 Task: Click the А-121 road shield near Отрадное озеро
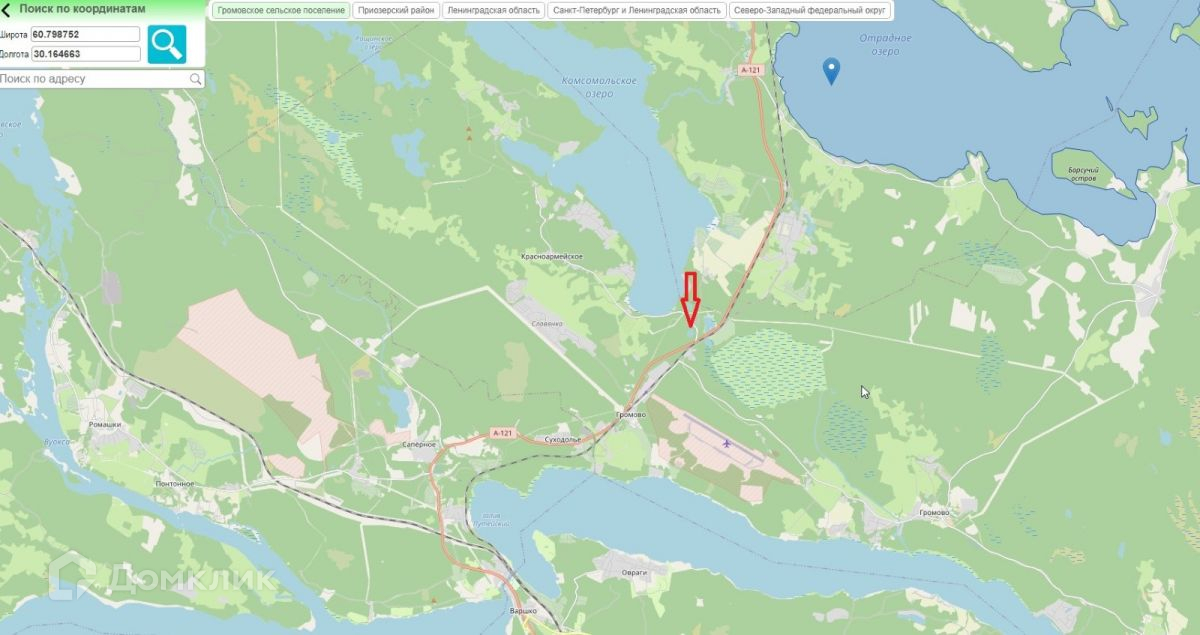tap(751, 70)
